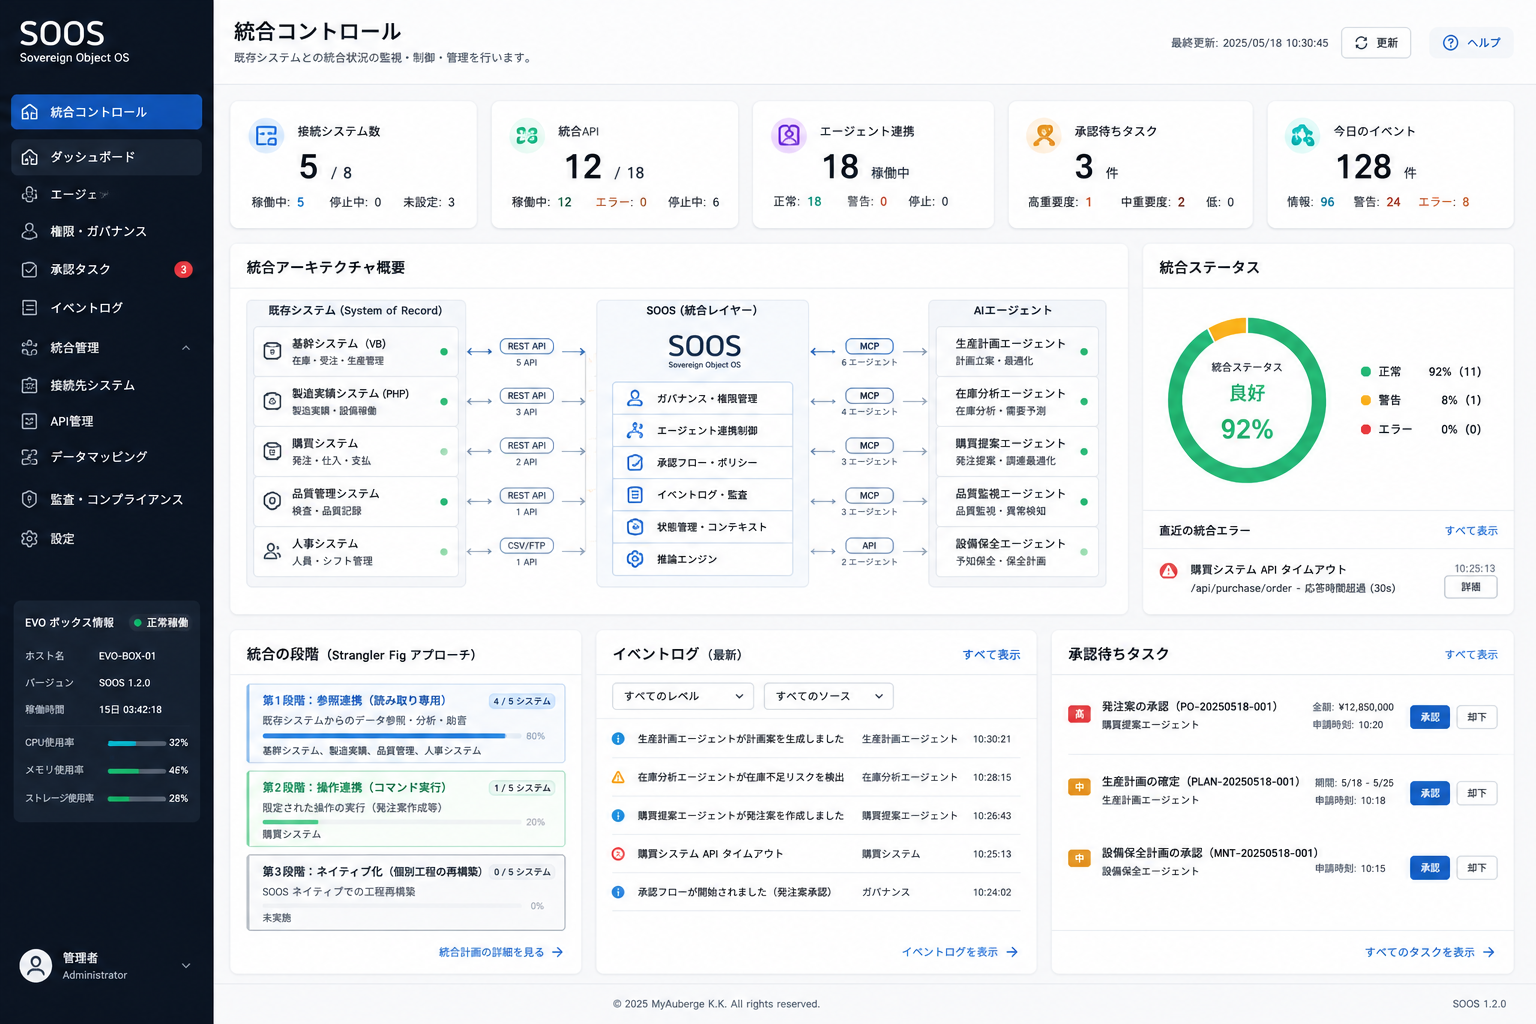
Task: Select イベントログ in the sidebar
Action: (x=106, y=308)
